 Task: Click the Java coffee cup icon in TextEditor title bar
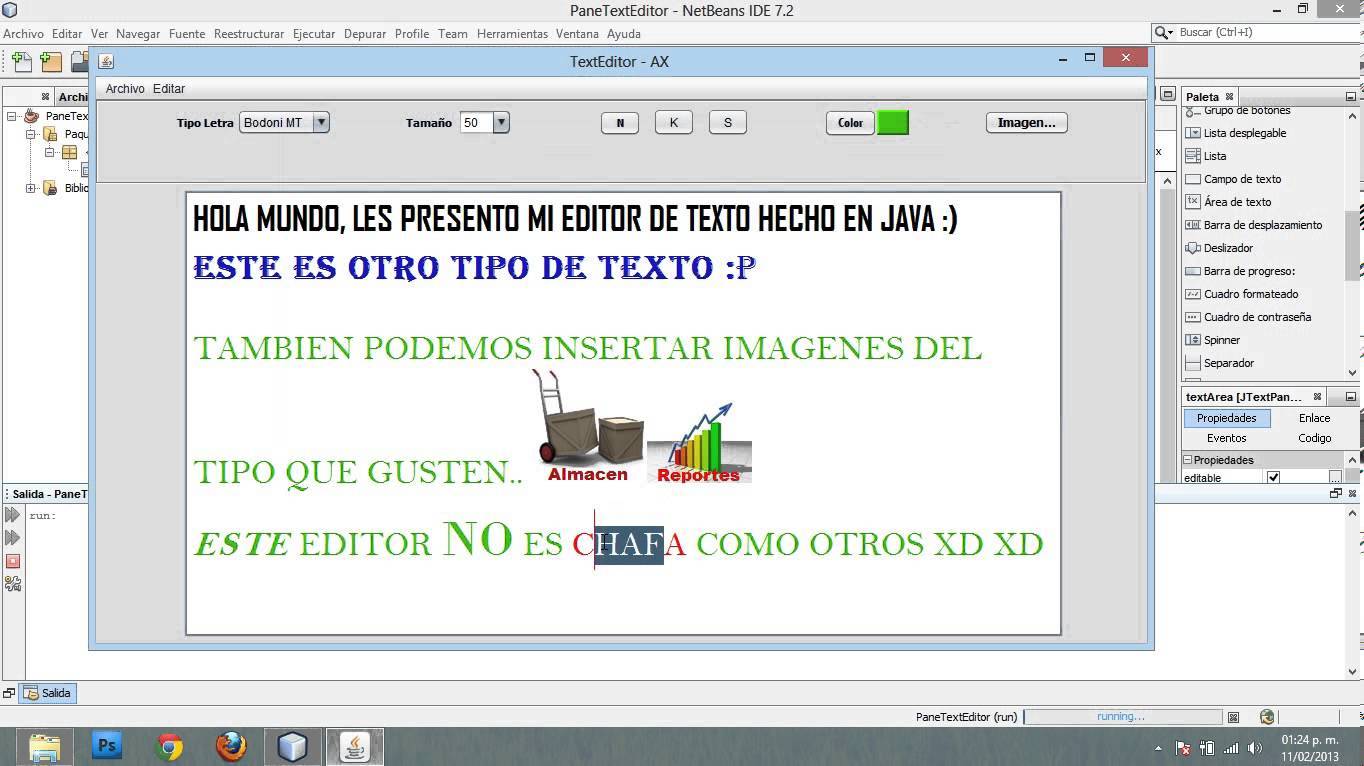click(x=107, y=61)
